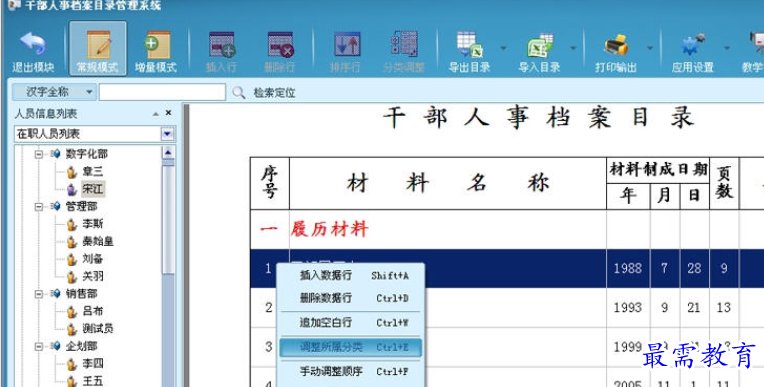Select person 秦始皇 in tree
764x387 pixels.
tap(98, 242)
